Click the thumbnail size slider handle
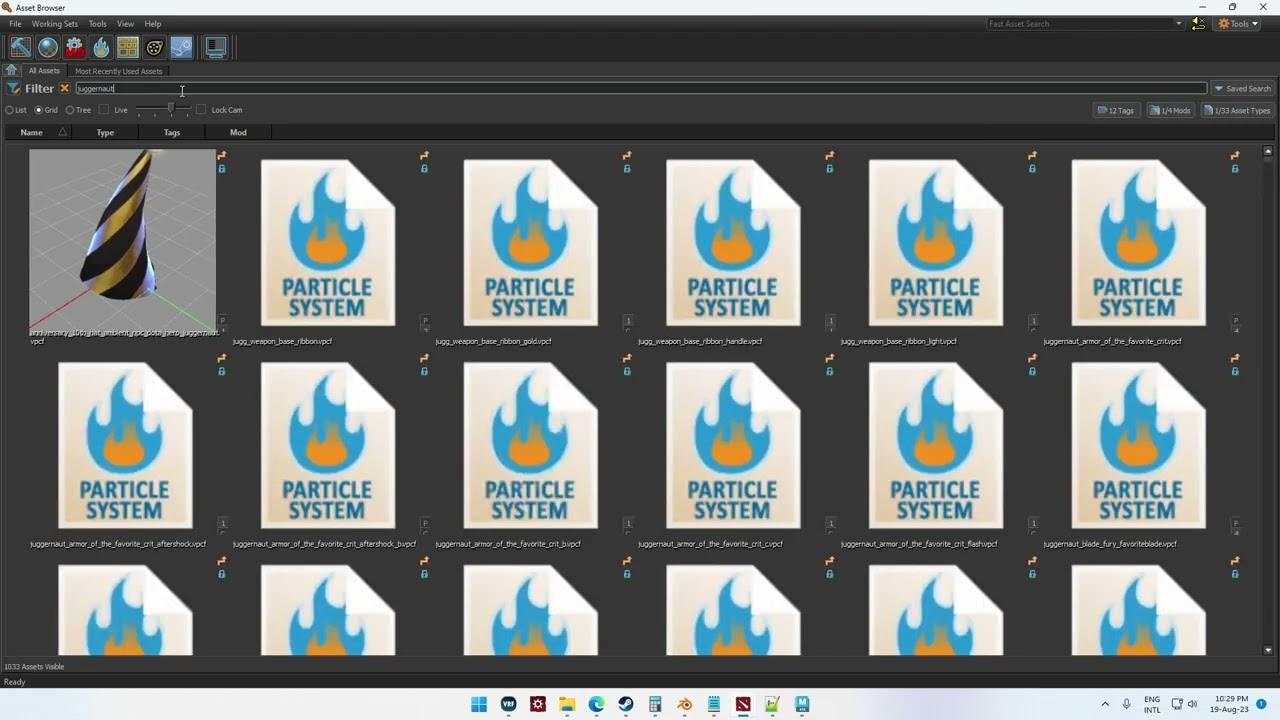The width and height of the screenshot is (1280, 720). [171, 108]
